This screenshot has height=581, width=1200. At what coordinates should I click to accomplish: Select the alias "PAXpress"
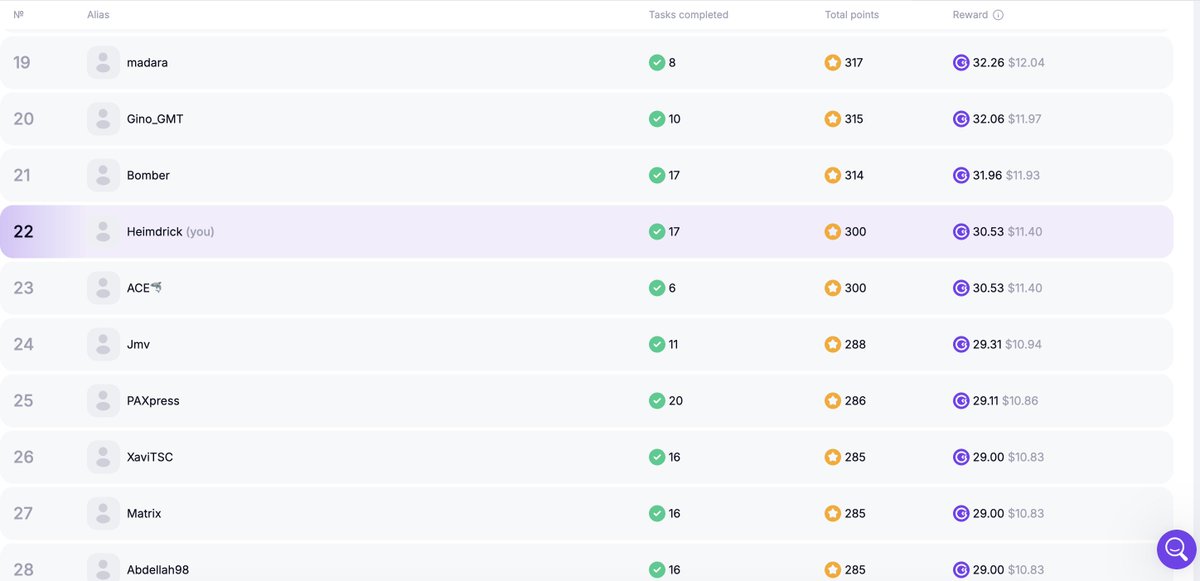153,401
